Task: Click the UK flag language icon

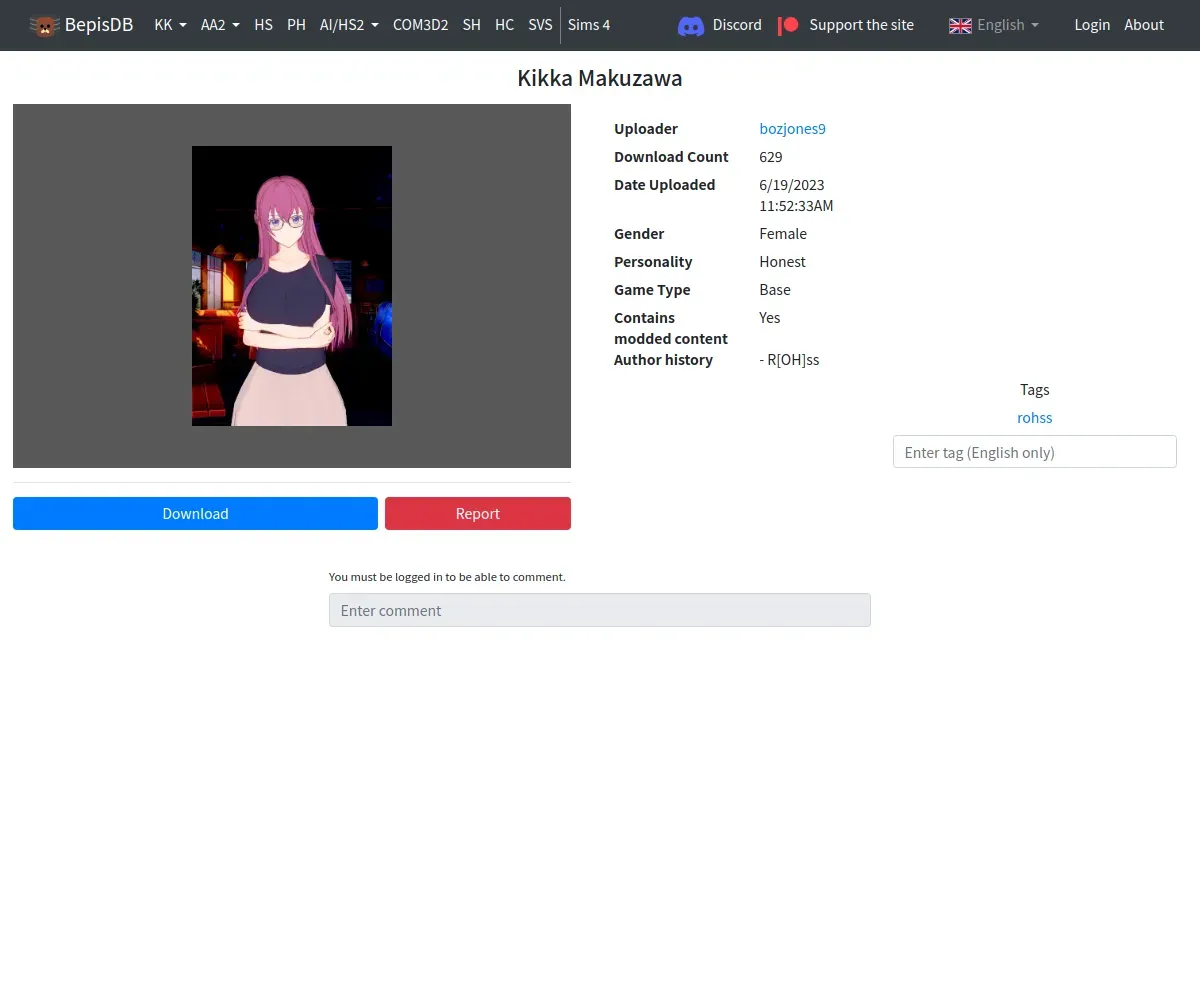Action: coord(960,25)
